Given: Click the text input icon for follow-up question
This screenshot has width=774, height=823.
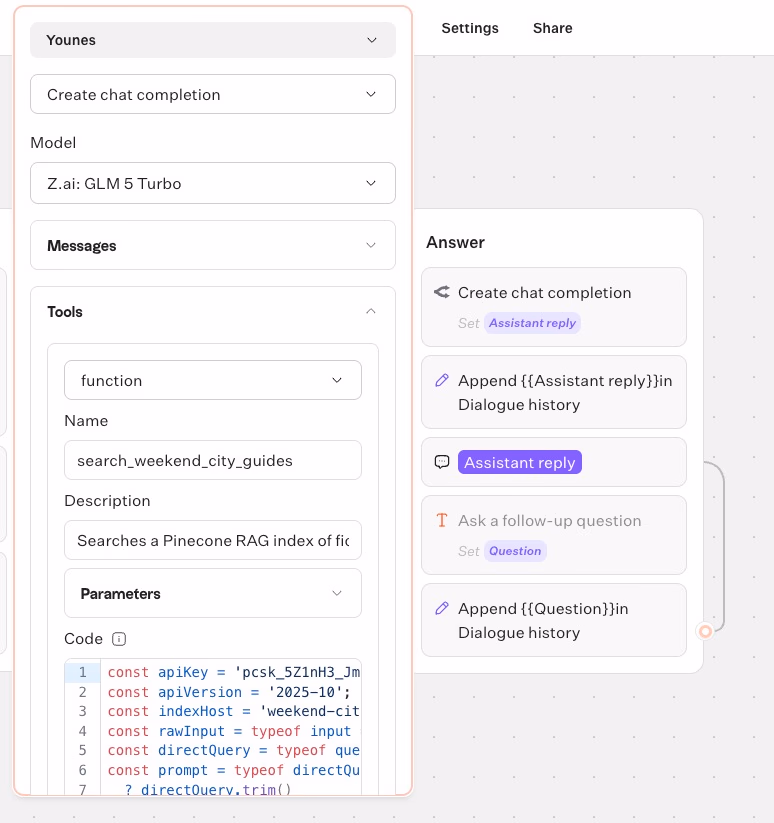Looking at the screenshot, I should coord(441,521).
